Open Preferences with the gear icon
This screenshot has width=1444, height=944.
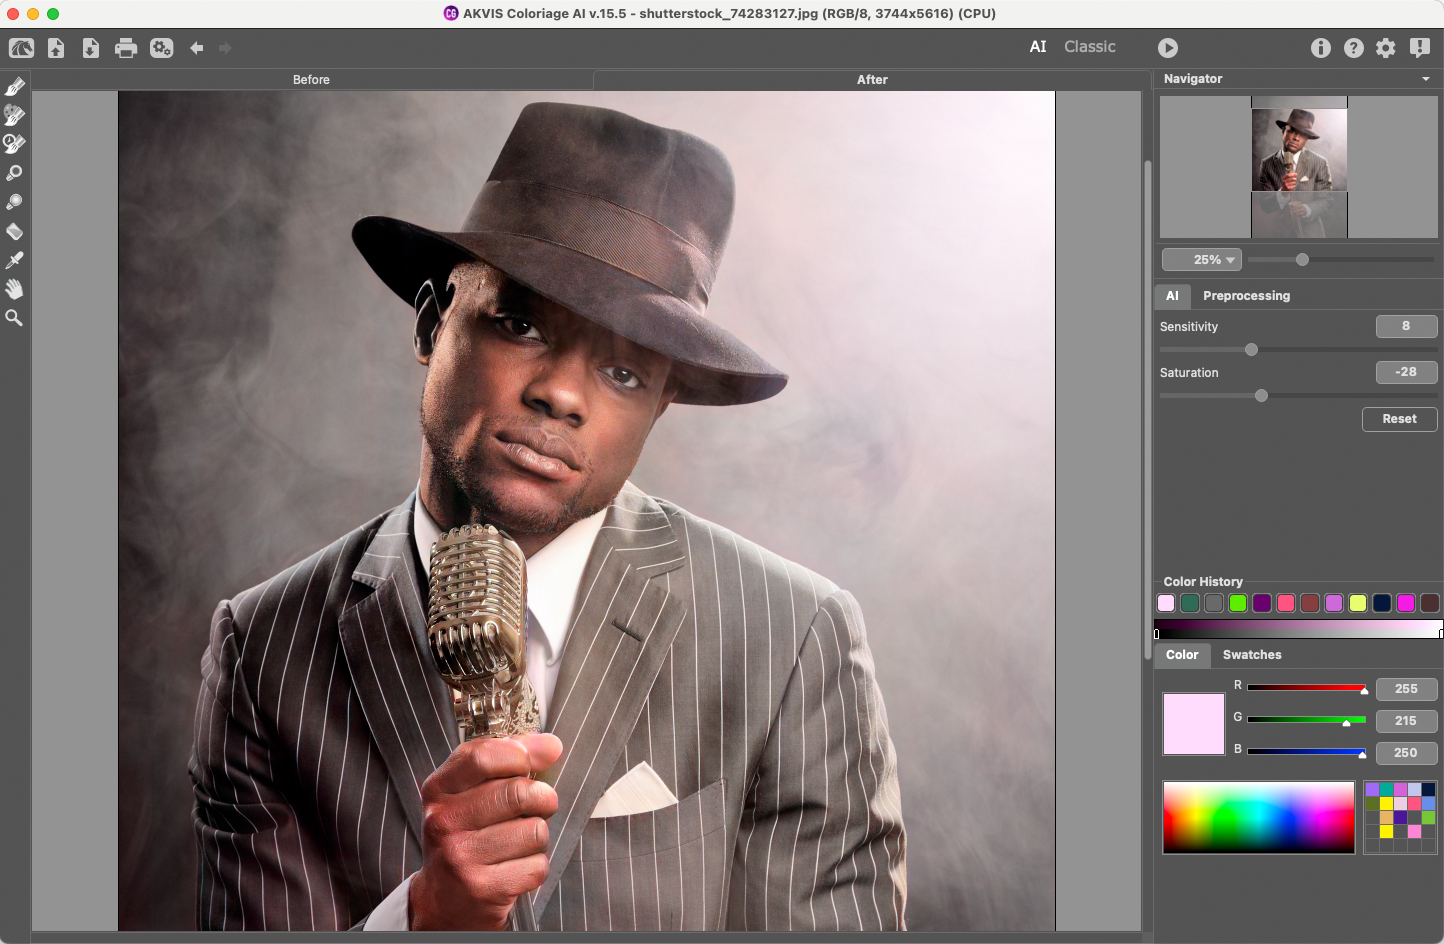1386,48
